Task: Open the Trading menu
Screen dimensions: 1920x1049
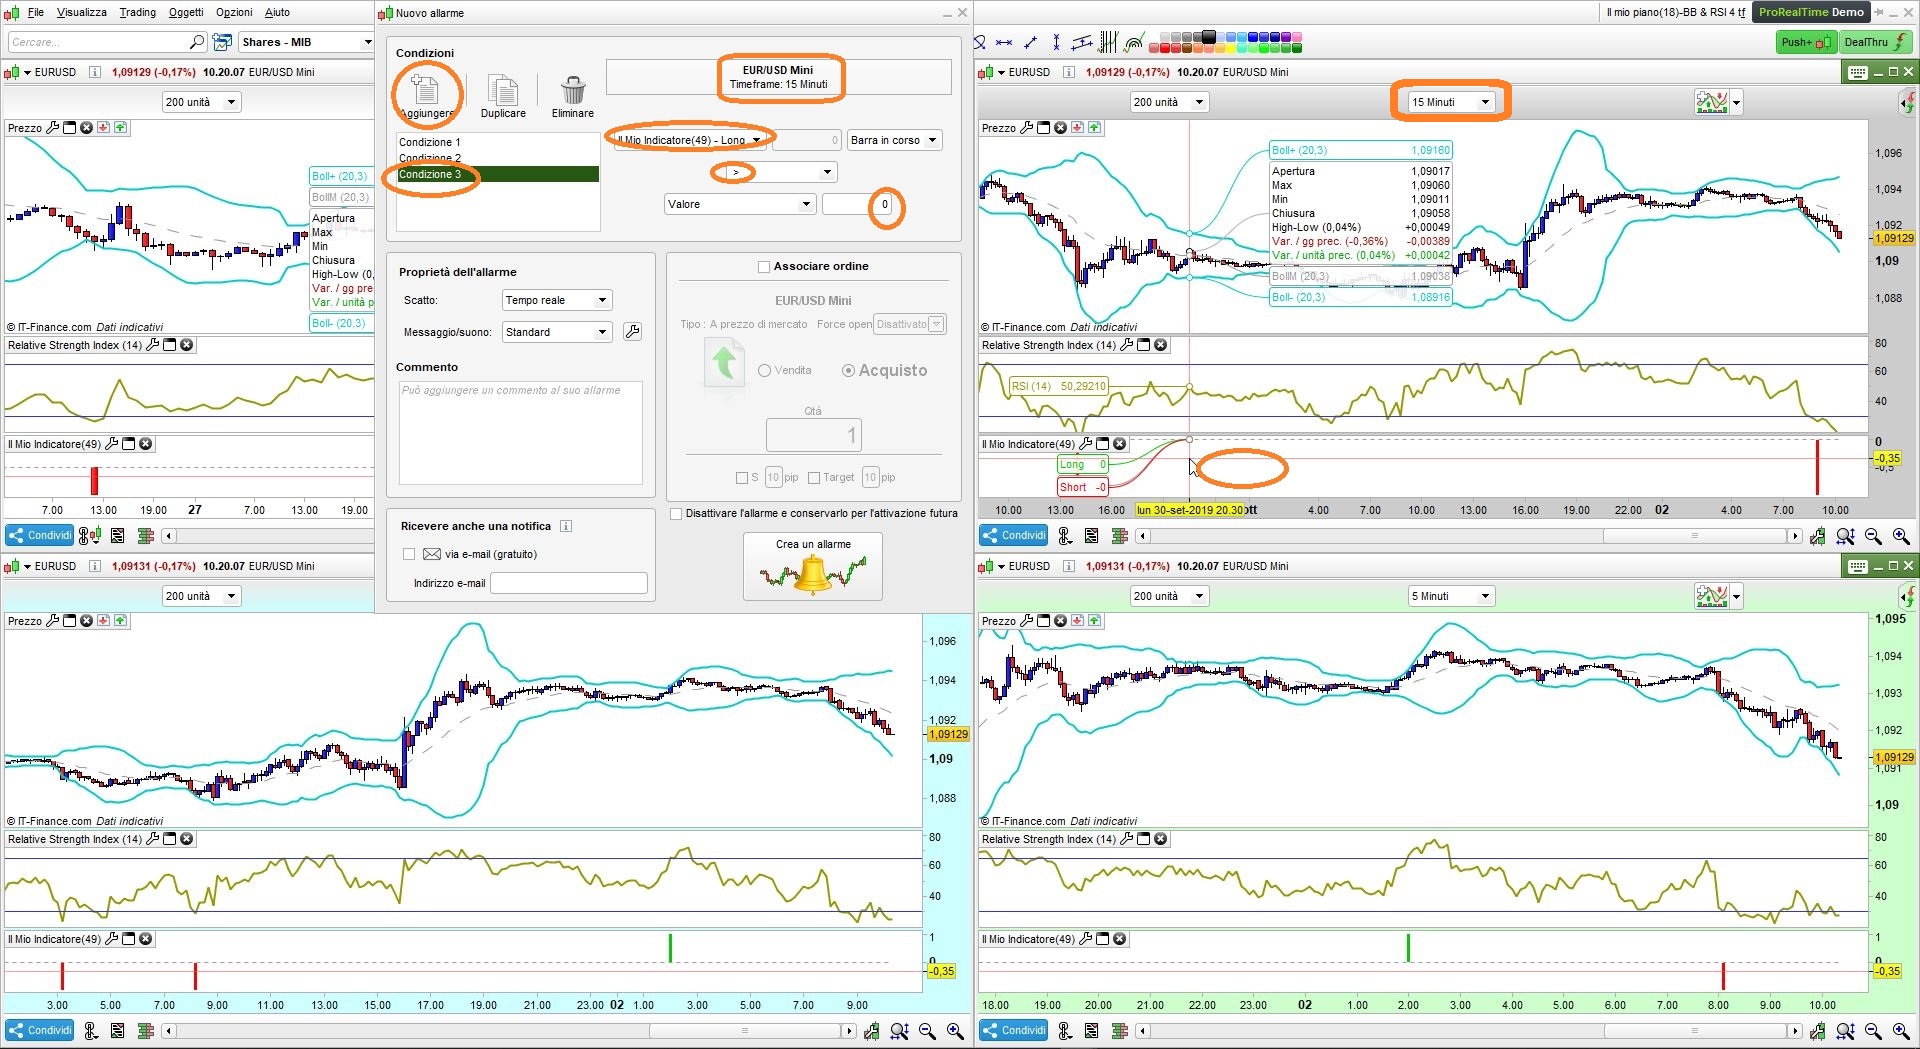Action: point(138,12)
